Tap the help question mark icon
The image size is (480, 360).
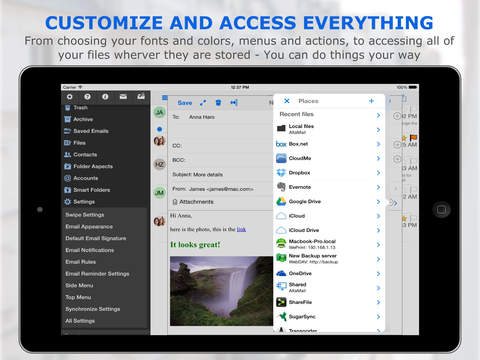[x=87, y=97]
